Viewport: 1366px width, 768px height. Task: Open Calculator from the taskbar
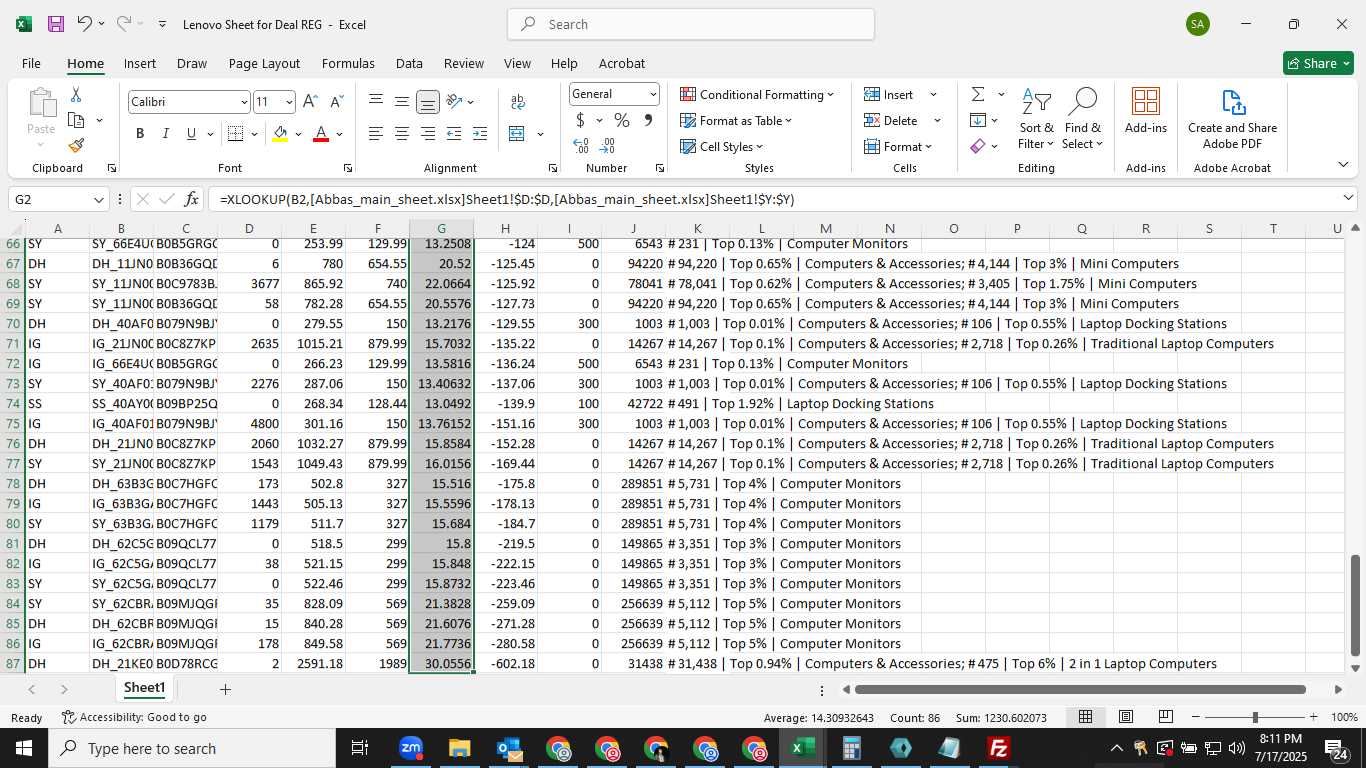[x=852, y=748]
